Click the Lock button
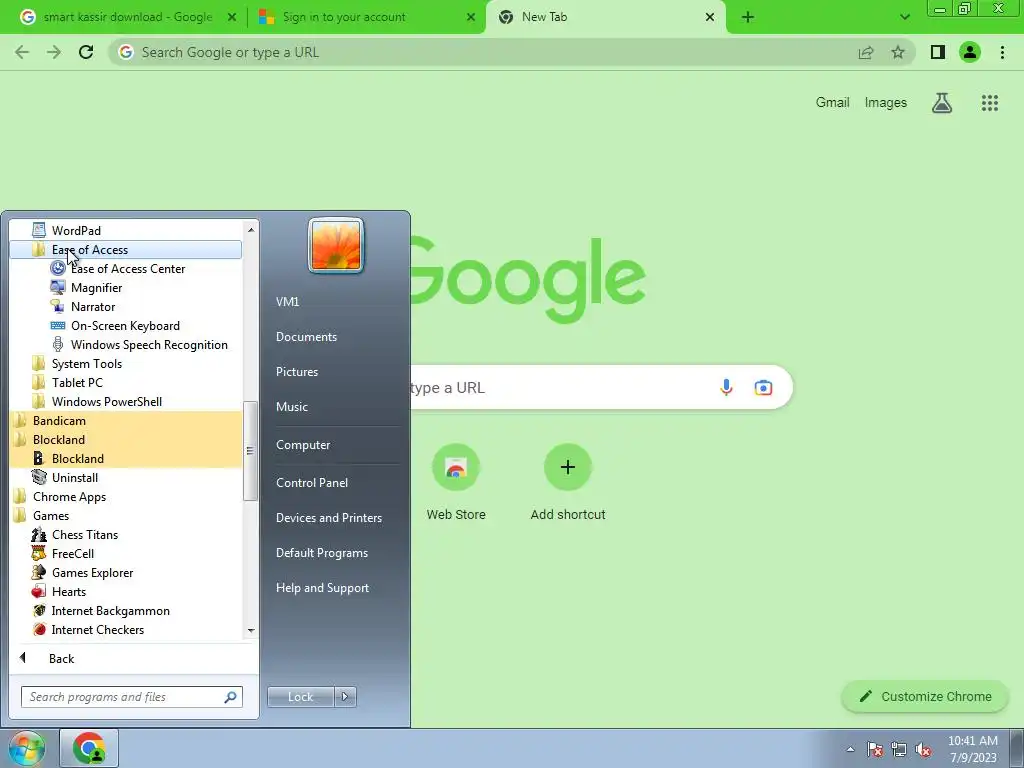This screenshot has width=1024, height=768. click(x=300, y=697)
